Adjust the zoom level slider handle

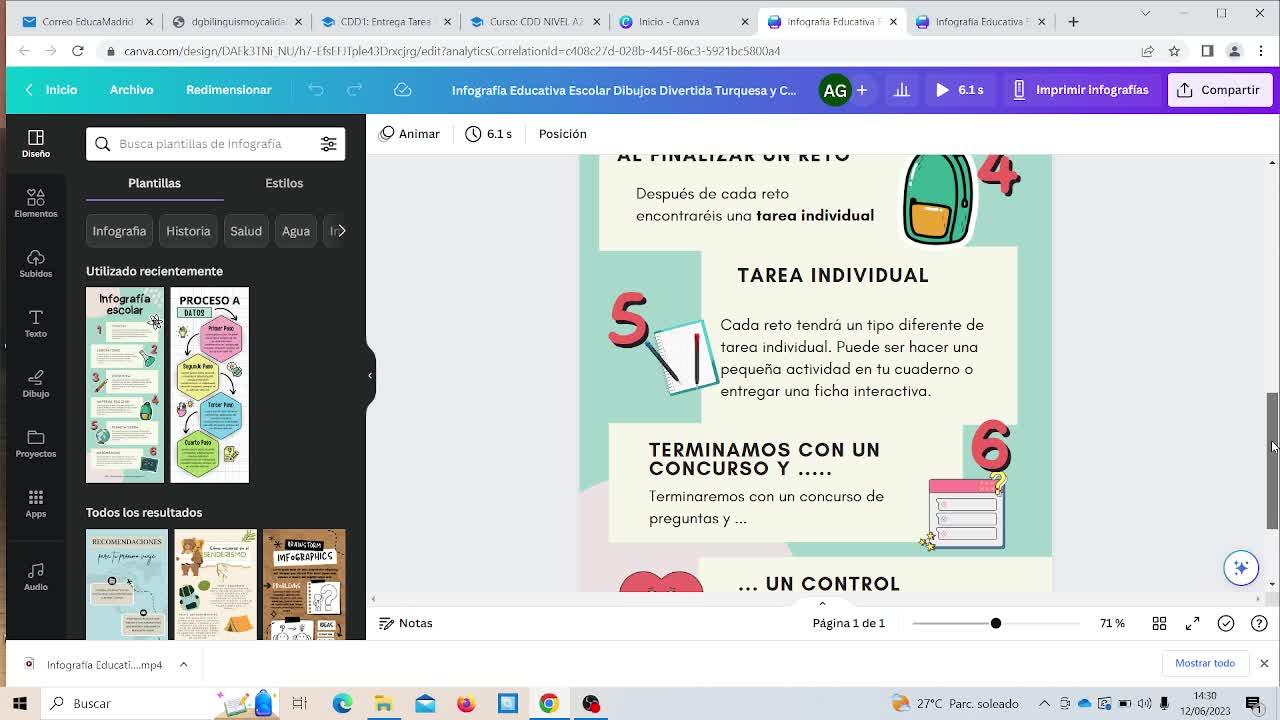point(995,623)
